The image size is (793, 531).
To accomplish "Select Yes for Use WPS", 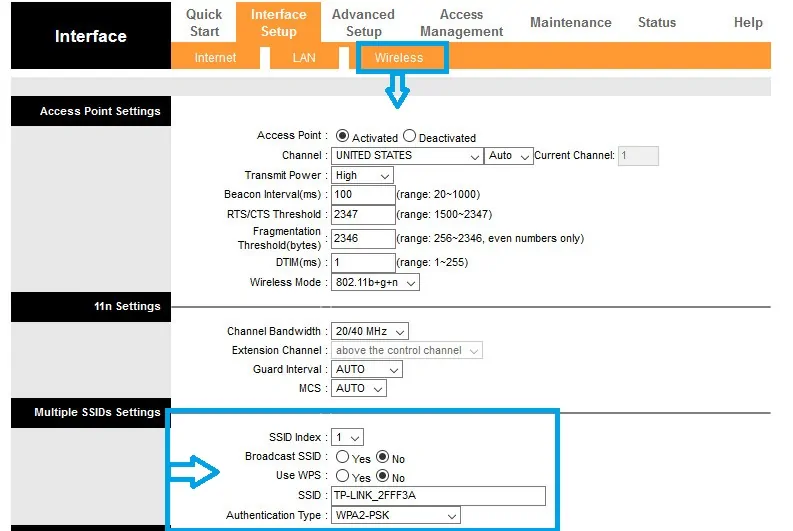I will click(x=342, y=476).
